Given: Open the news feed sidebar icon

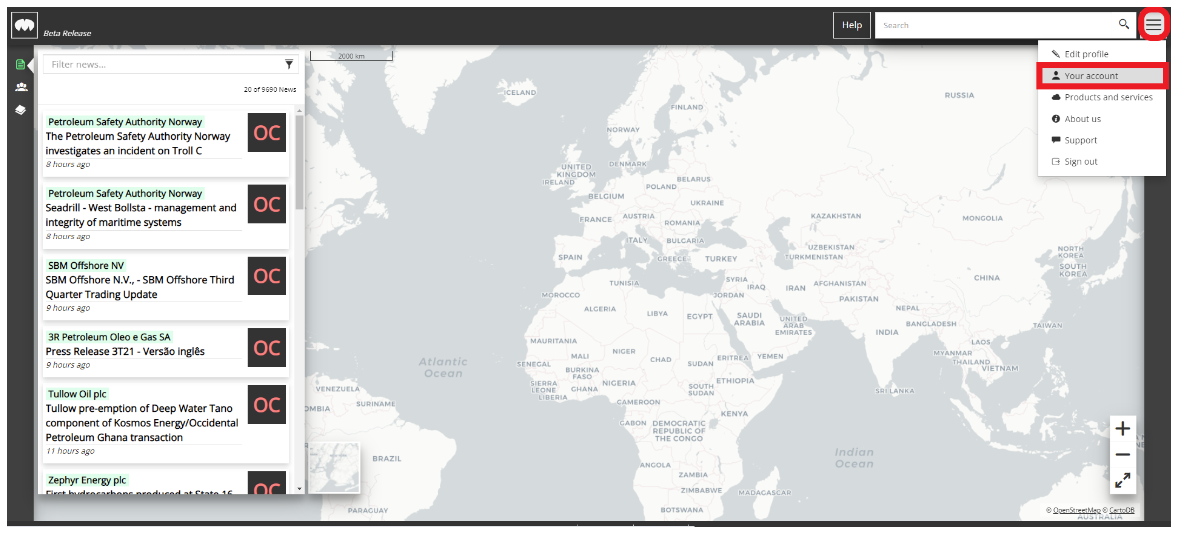Looking at the screenshot, I should click(20, 65).
